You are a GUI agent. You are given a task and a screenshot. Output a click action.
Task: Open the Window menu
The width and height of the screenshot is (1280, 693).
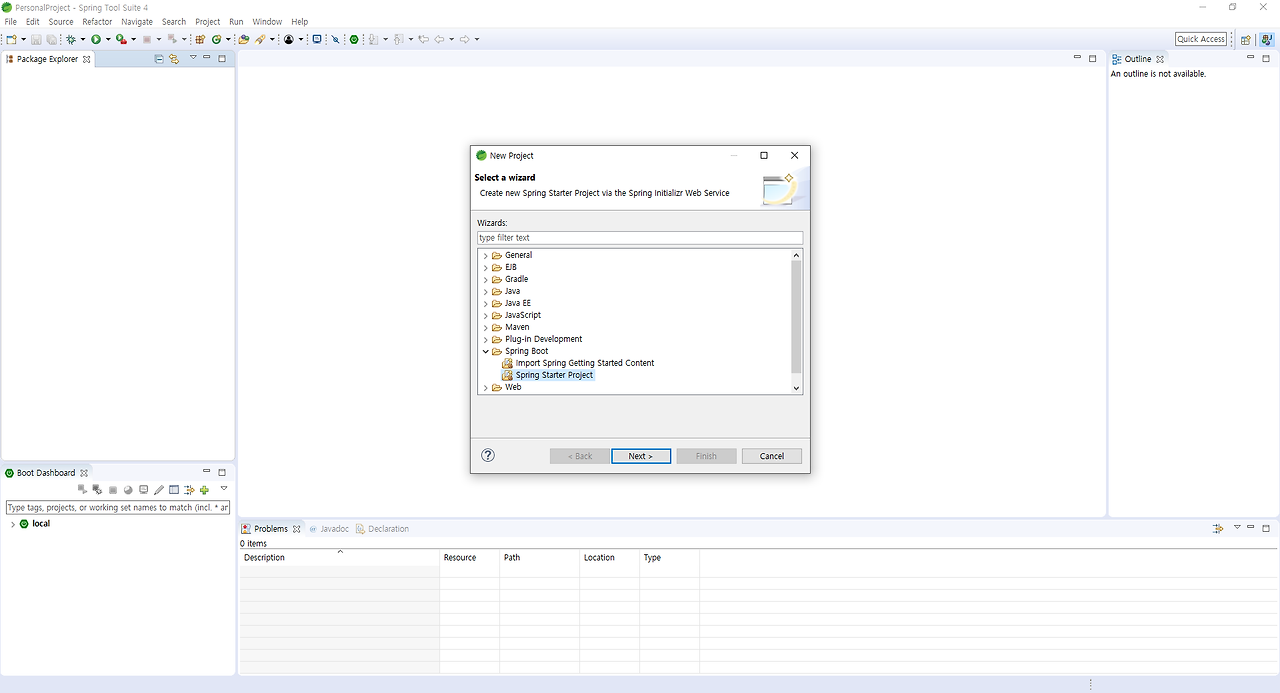[x=267, y=21]
